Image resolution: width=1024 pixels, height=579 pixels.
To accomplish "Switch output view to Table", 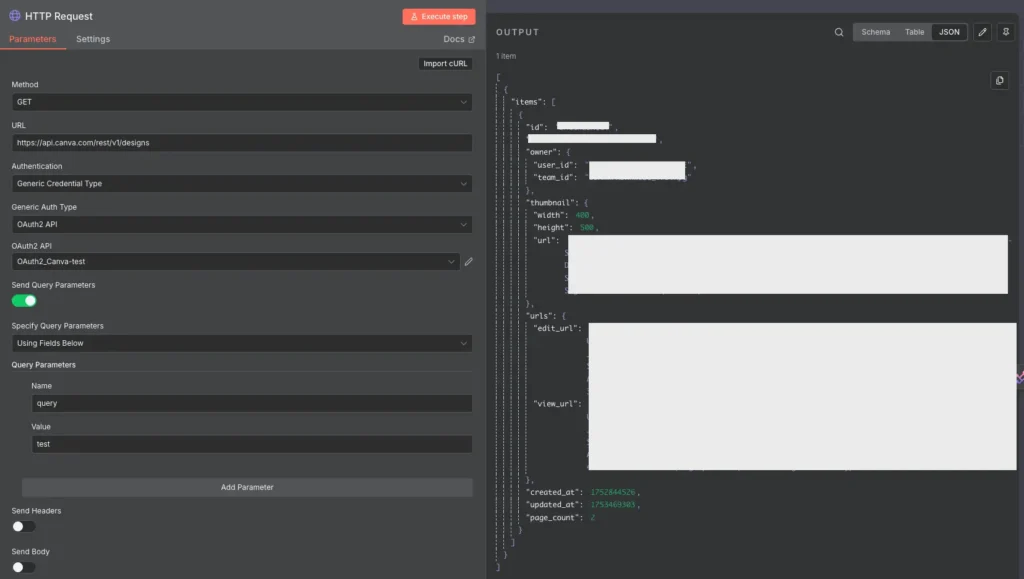I will click(x=914, y=32).
